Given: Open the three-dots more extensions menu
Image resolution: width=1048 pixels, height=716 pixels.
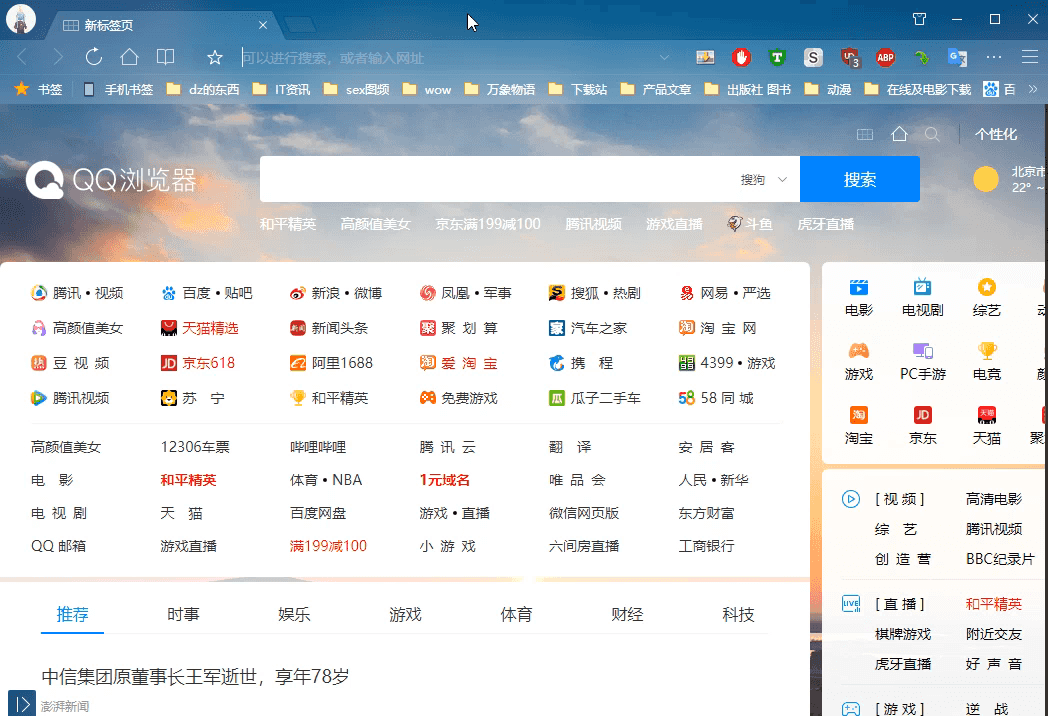Looking at the screenshot, I should coord(994,57).
